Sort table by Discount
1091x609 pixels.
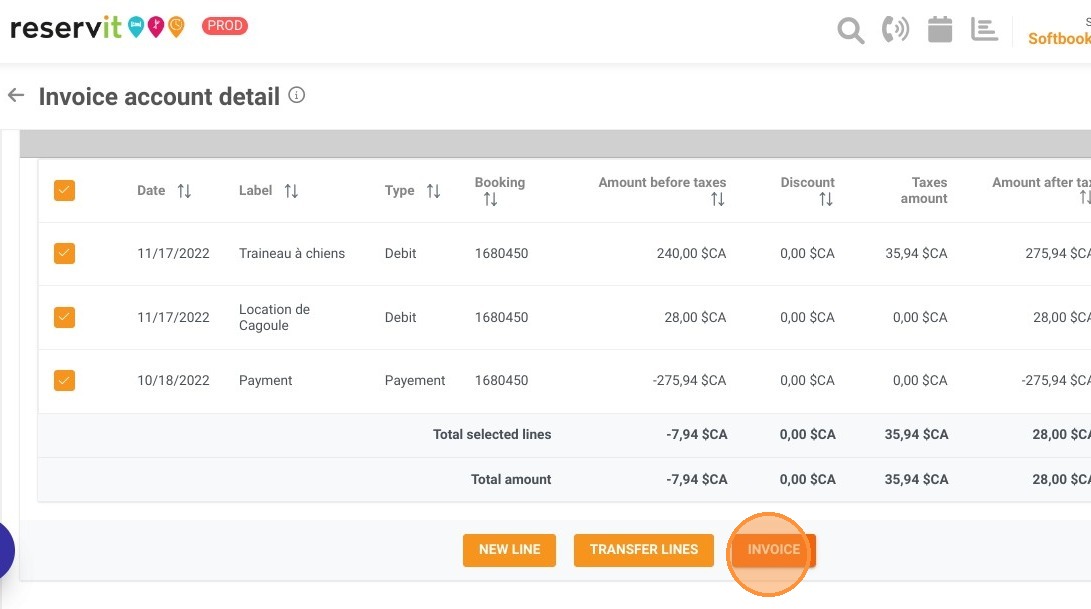click(x=825, y=200)
